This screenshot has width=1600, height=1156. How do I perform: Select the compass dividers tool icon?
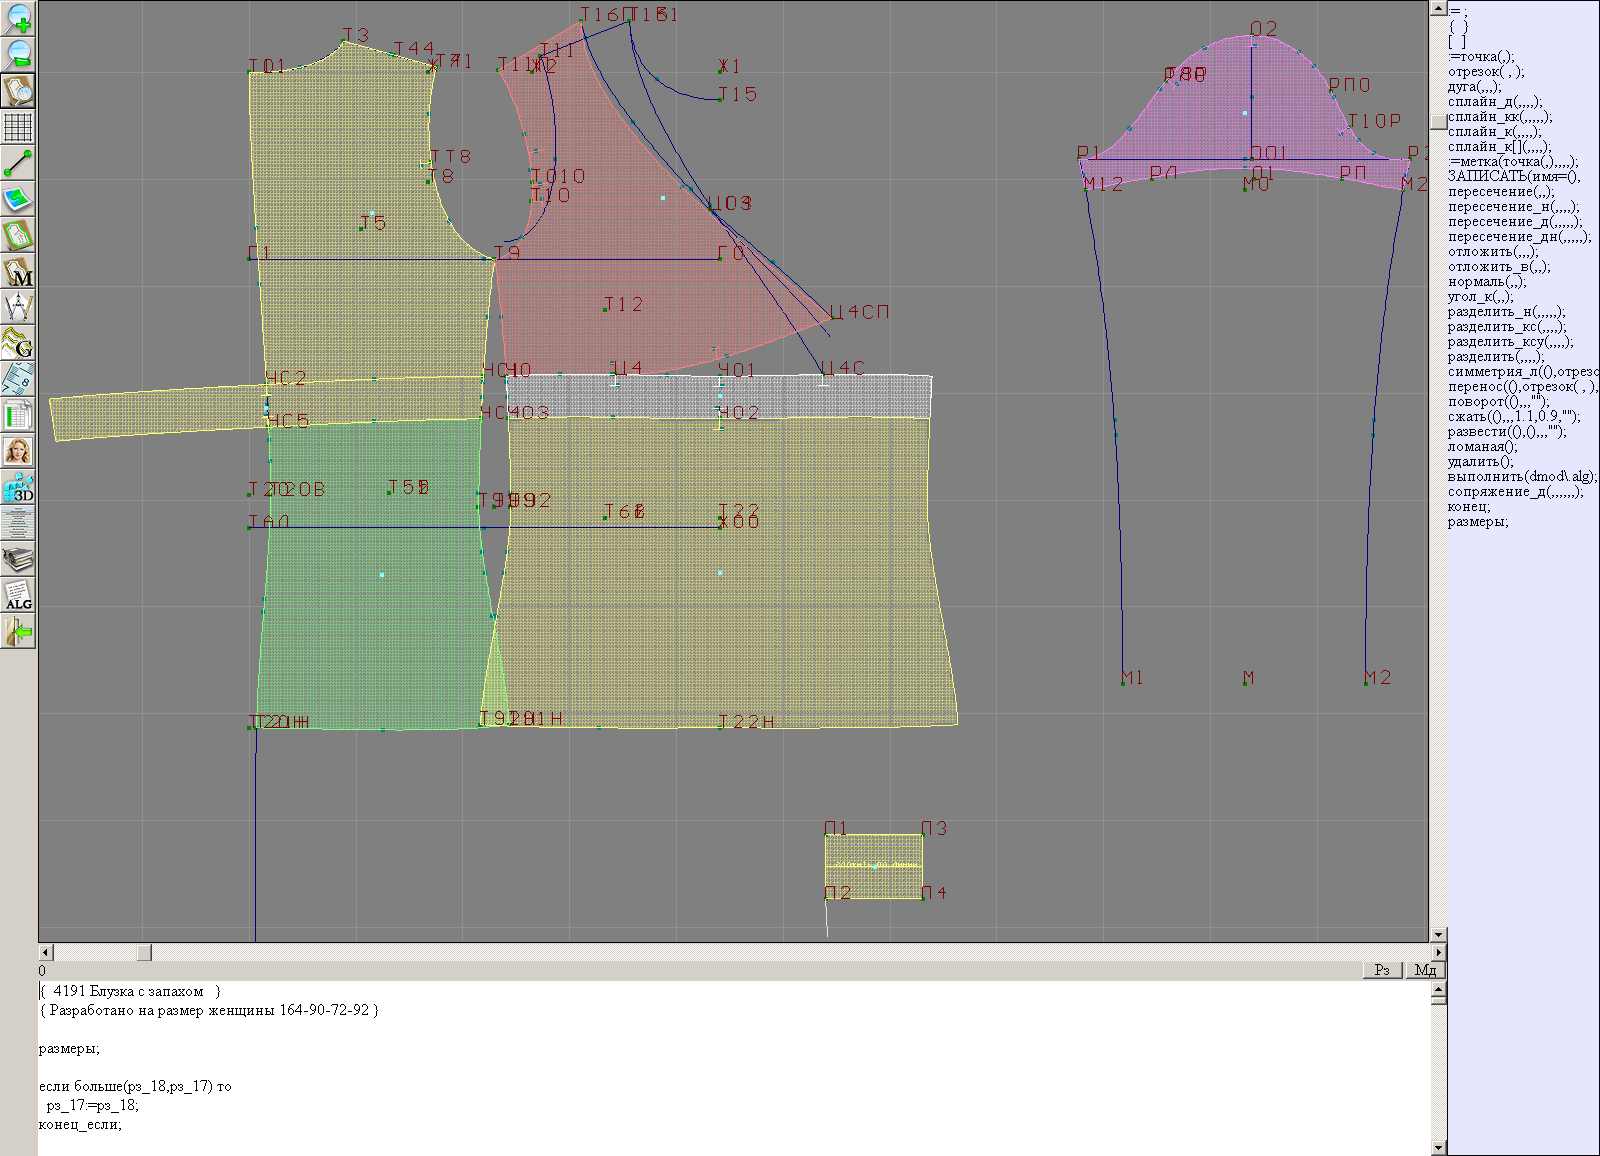18,308
